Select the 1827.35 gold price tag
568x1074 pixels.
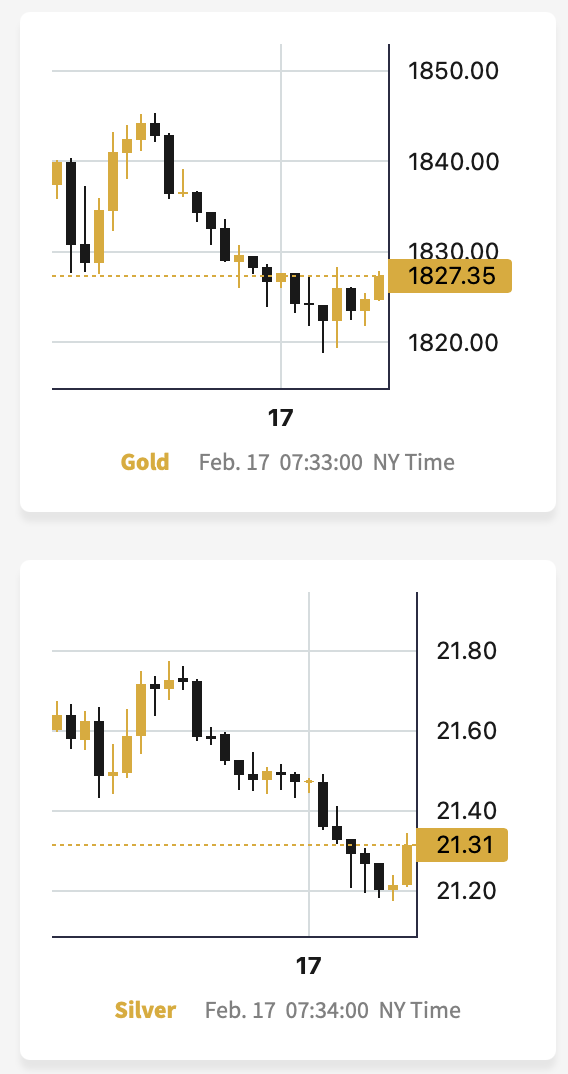[450, 276]
